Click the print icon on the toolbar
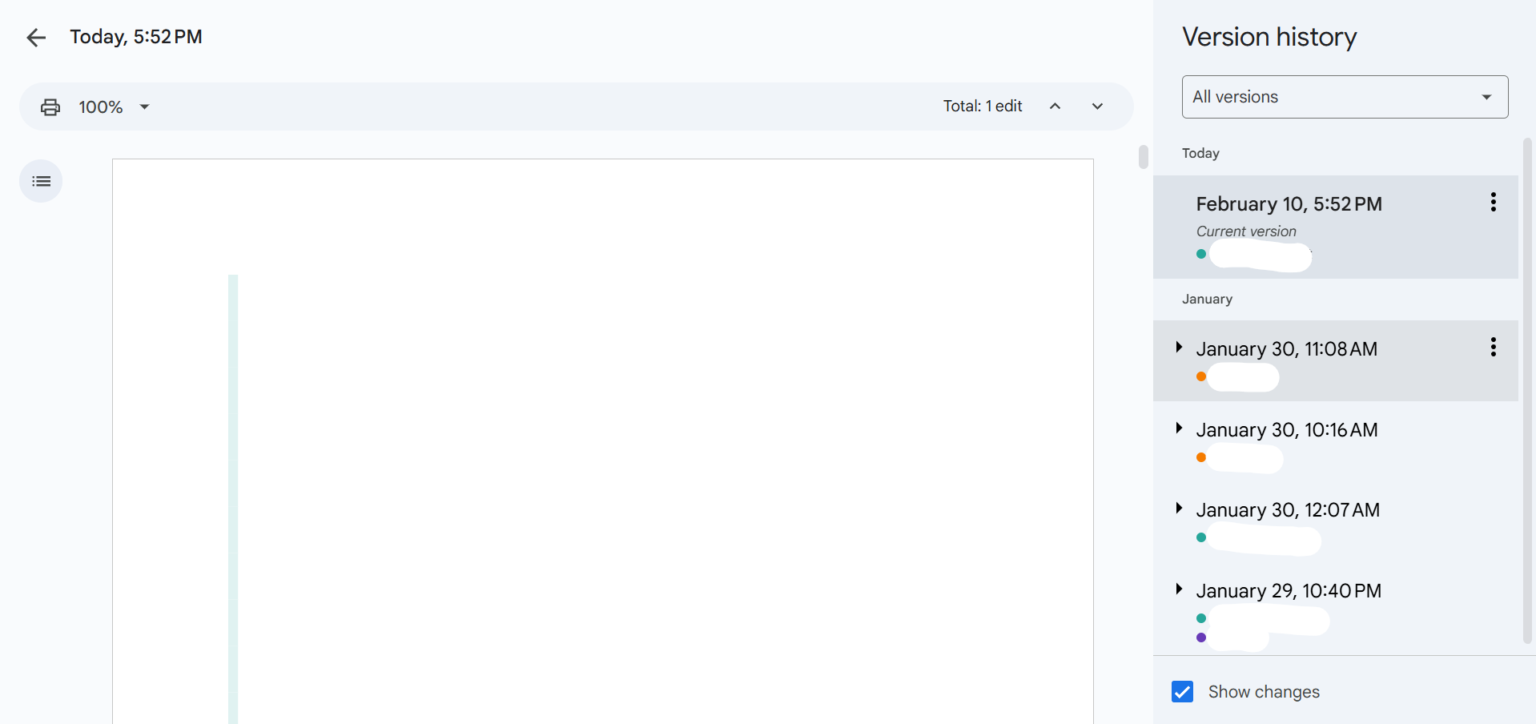1536x724 pixels. click(x=50, y=106)
